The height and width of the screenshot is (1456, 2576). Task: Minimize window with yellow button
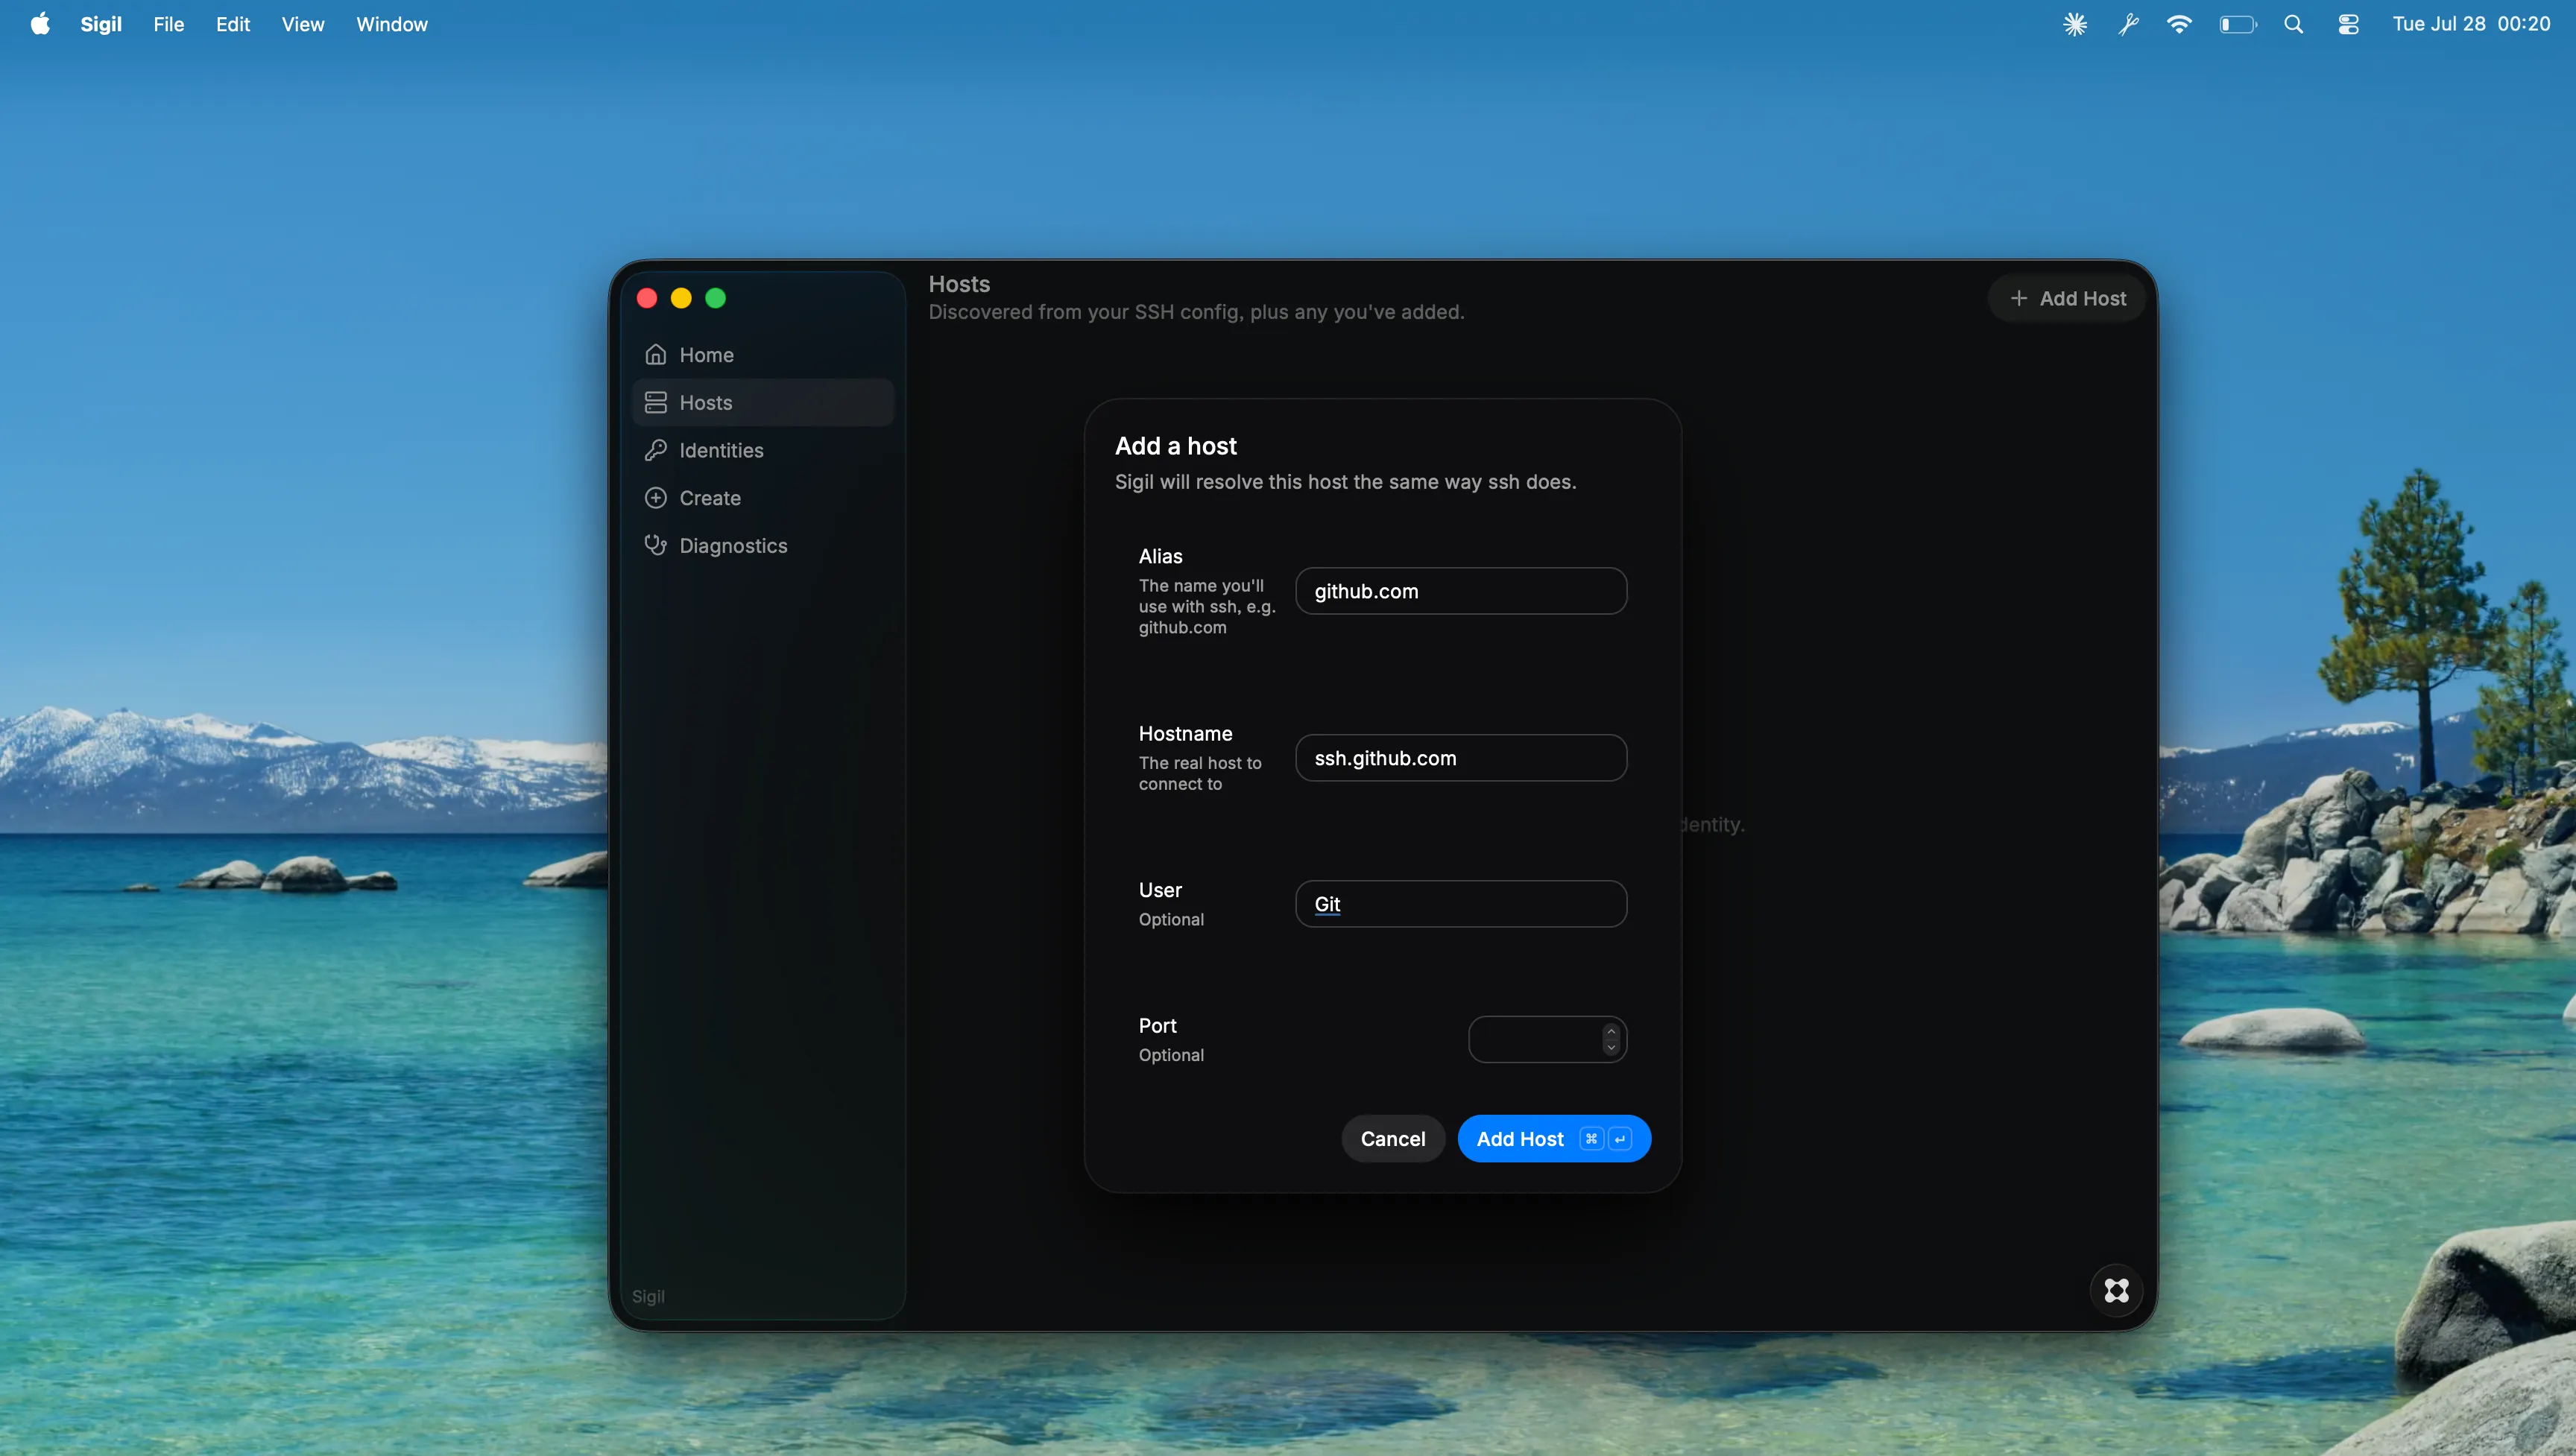(681, 298)
